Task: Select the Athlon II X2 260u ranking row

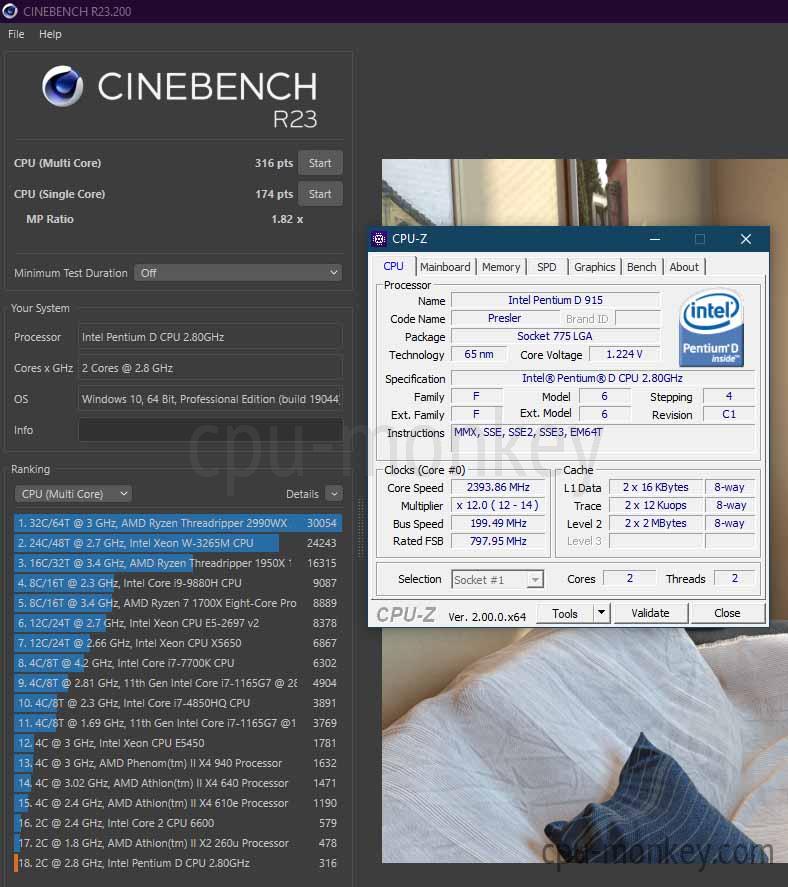Action: (x=178, y=843)
